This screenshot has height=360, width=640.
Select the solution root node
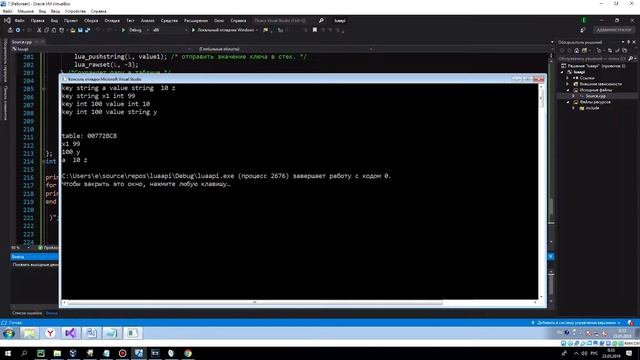click(593, 66)
